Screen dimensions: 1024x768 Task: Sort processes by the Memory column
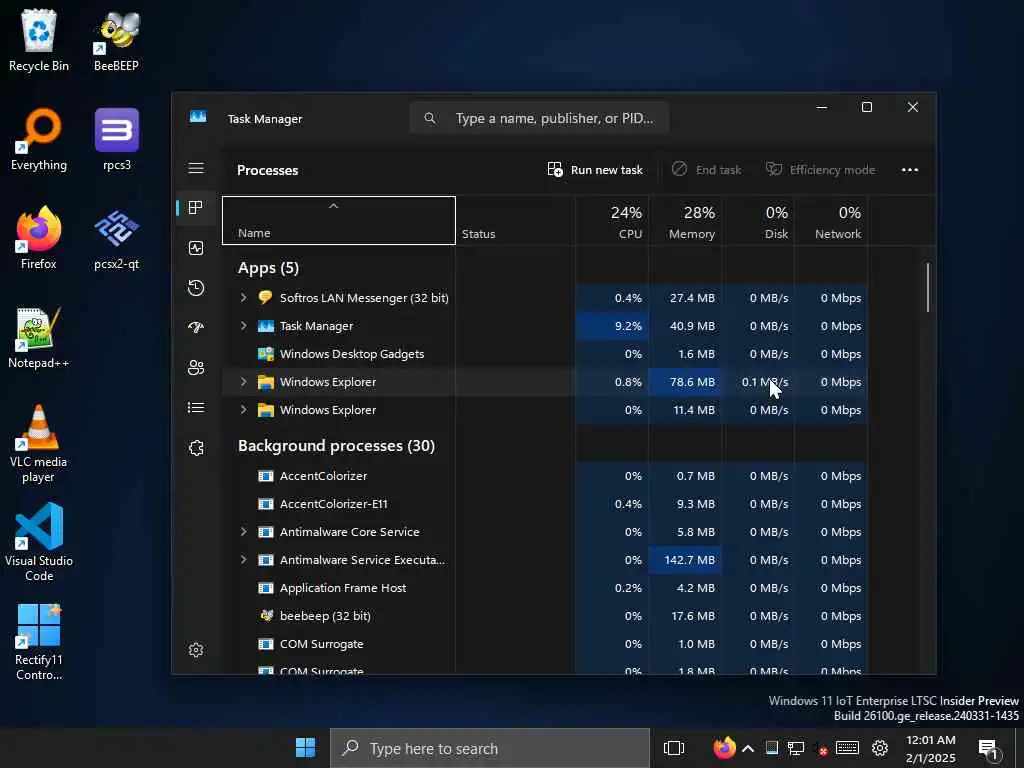[685, 221]
